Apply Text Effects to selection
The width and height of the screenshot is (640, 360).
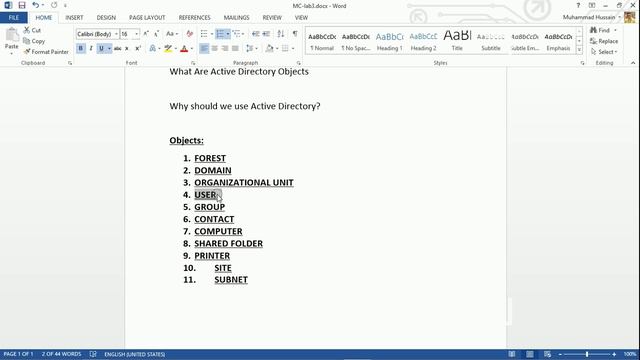coord(153,49)
